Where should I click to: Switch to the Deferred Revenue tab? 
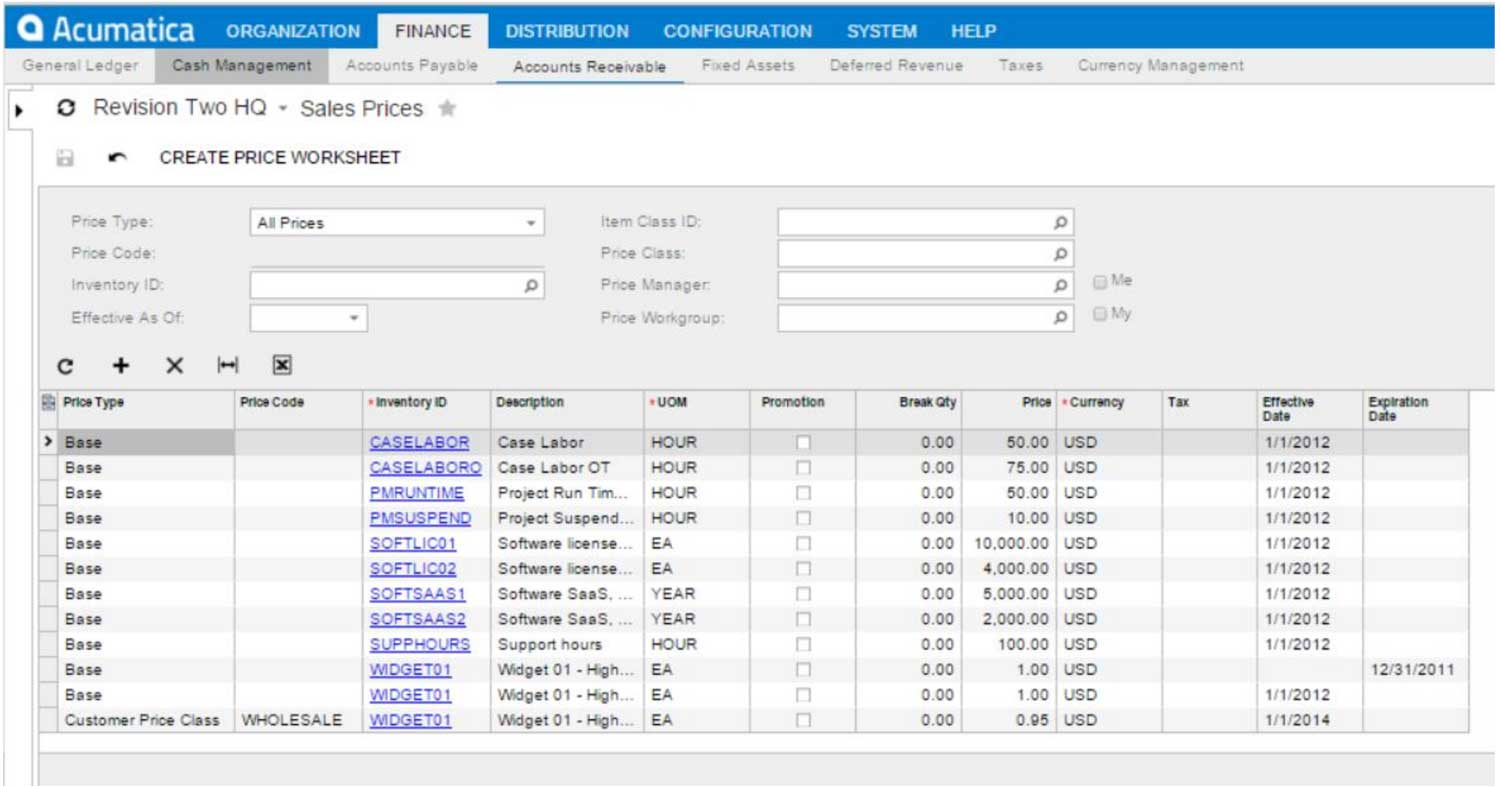[897, 66]
